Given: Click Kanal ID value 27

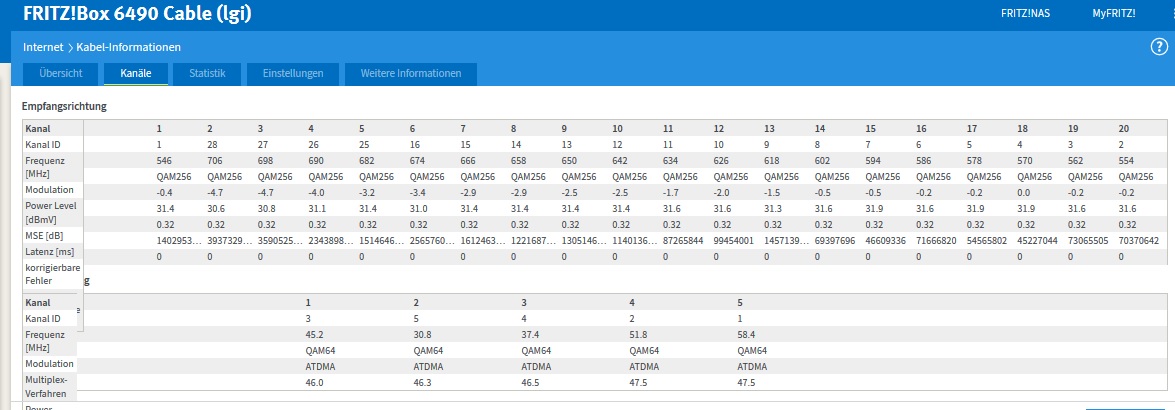Looking at the screenshot, I should 263,144.
